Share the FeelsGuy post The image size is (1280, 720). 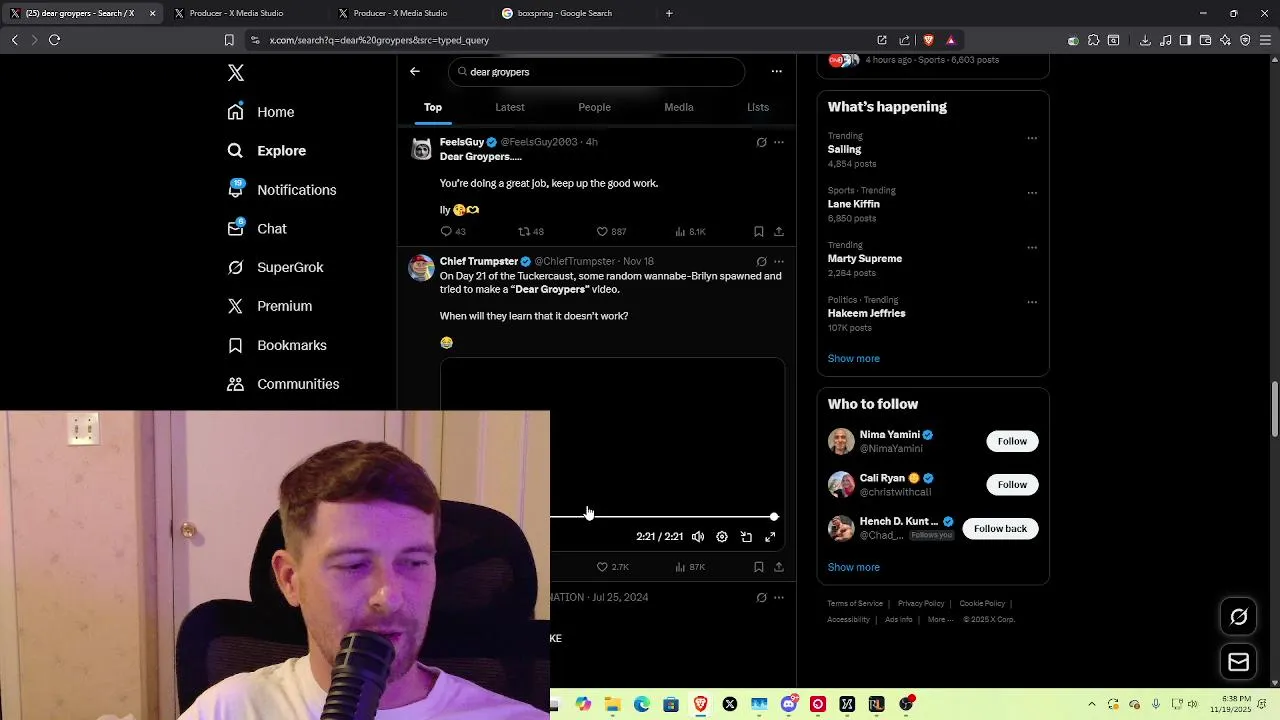click(779, 231)
